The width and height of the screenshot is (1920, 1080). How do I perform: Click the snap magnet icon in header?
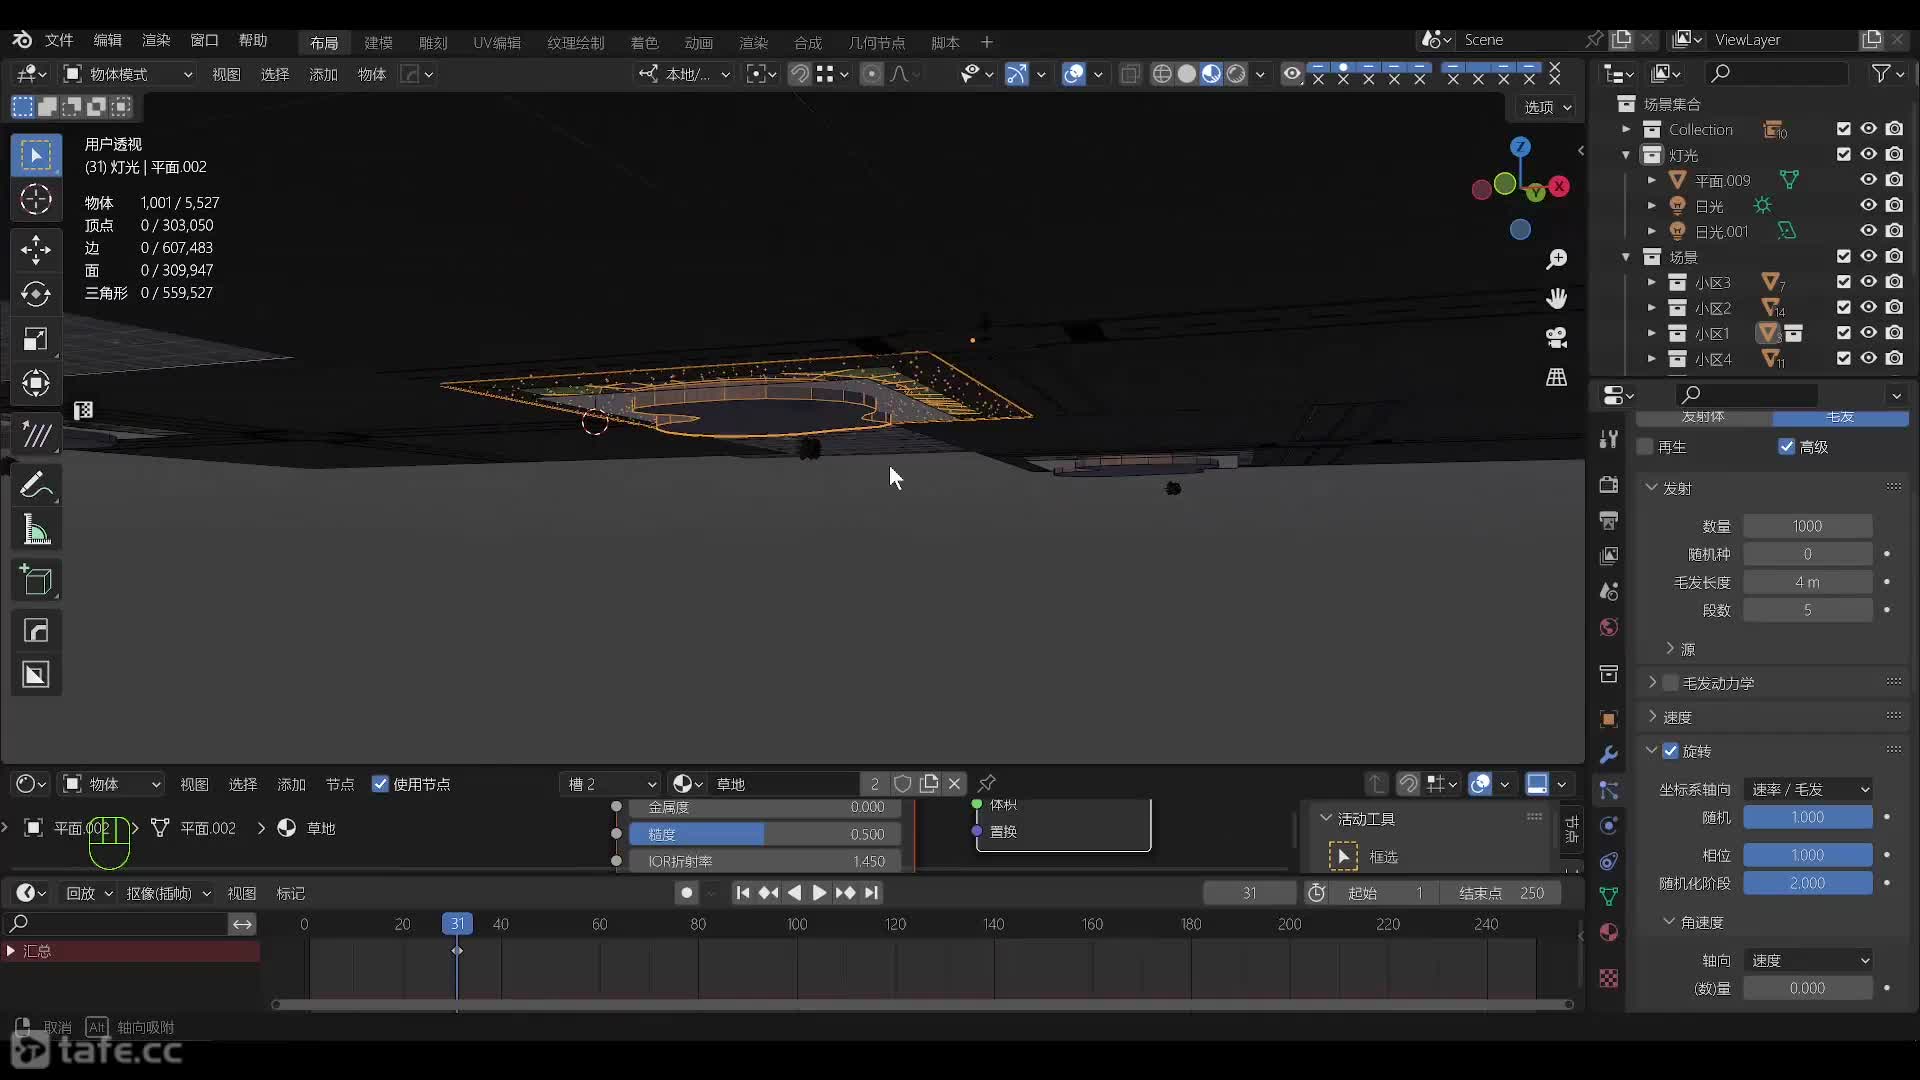point(799,74)
